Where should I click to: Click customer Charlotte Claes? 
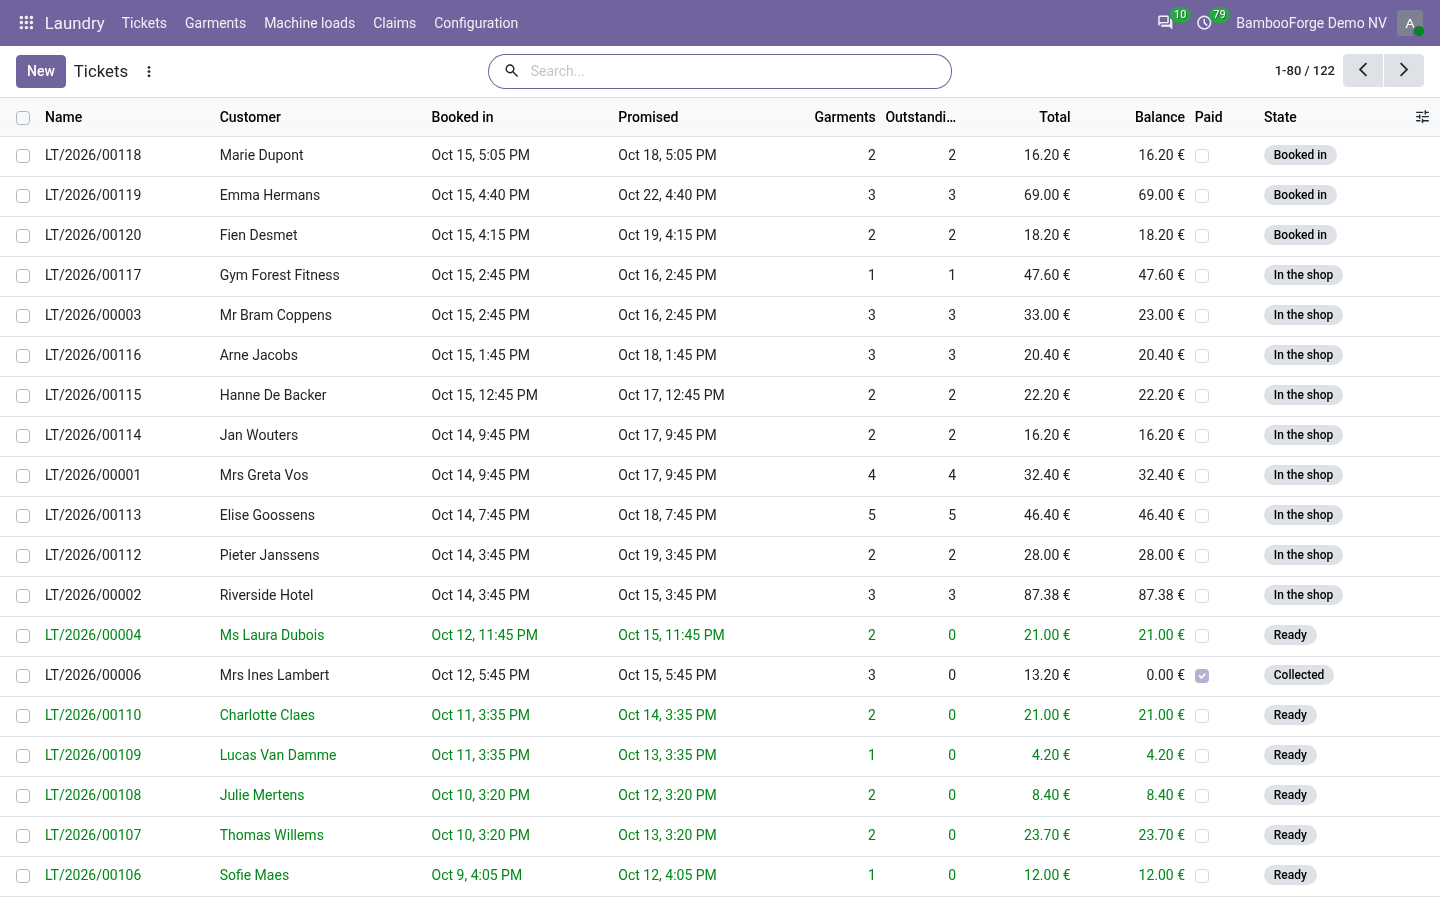pos(267,715)
